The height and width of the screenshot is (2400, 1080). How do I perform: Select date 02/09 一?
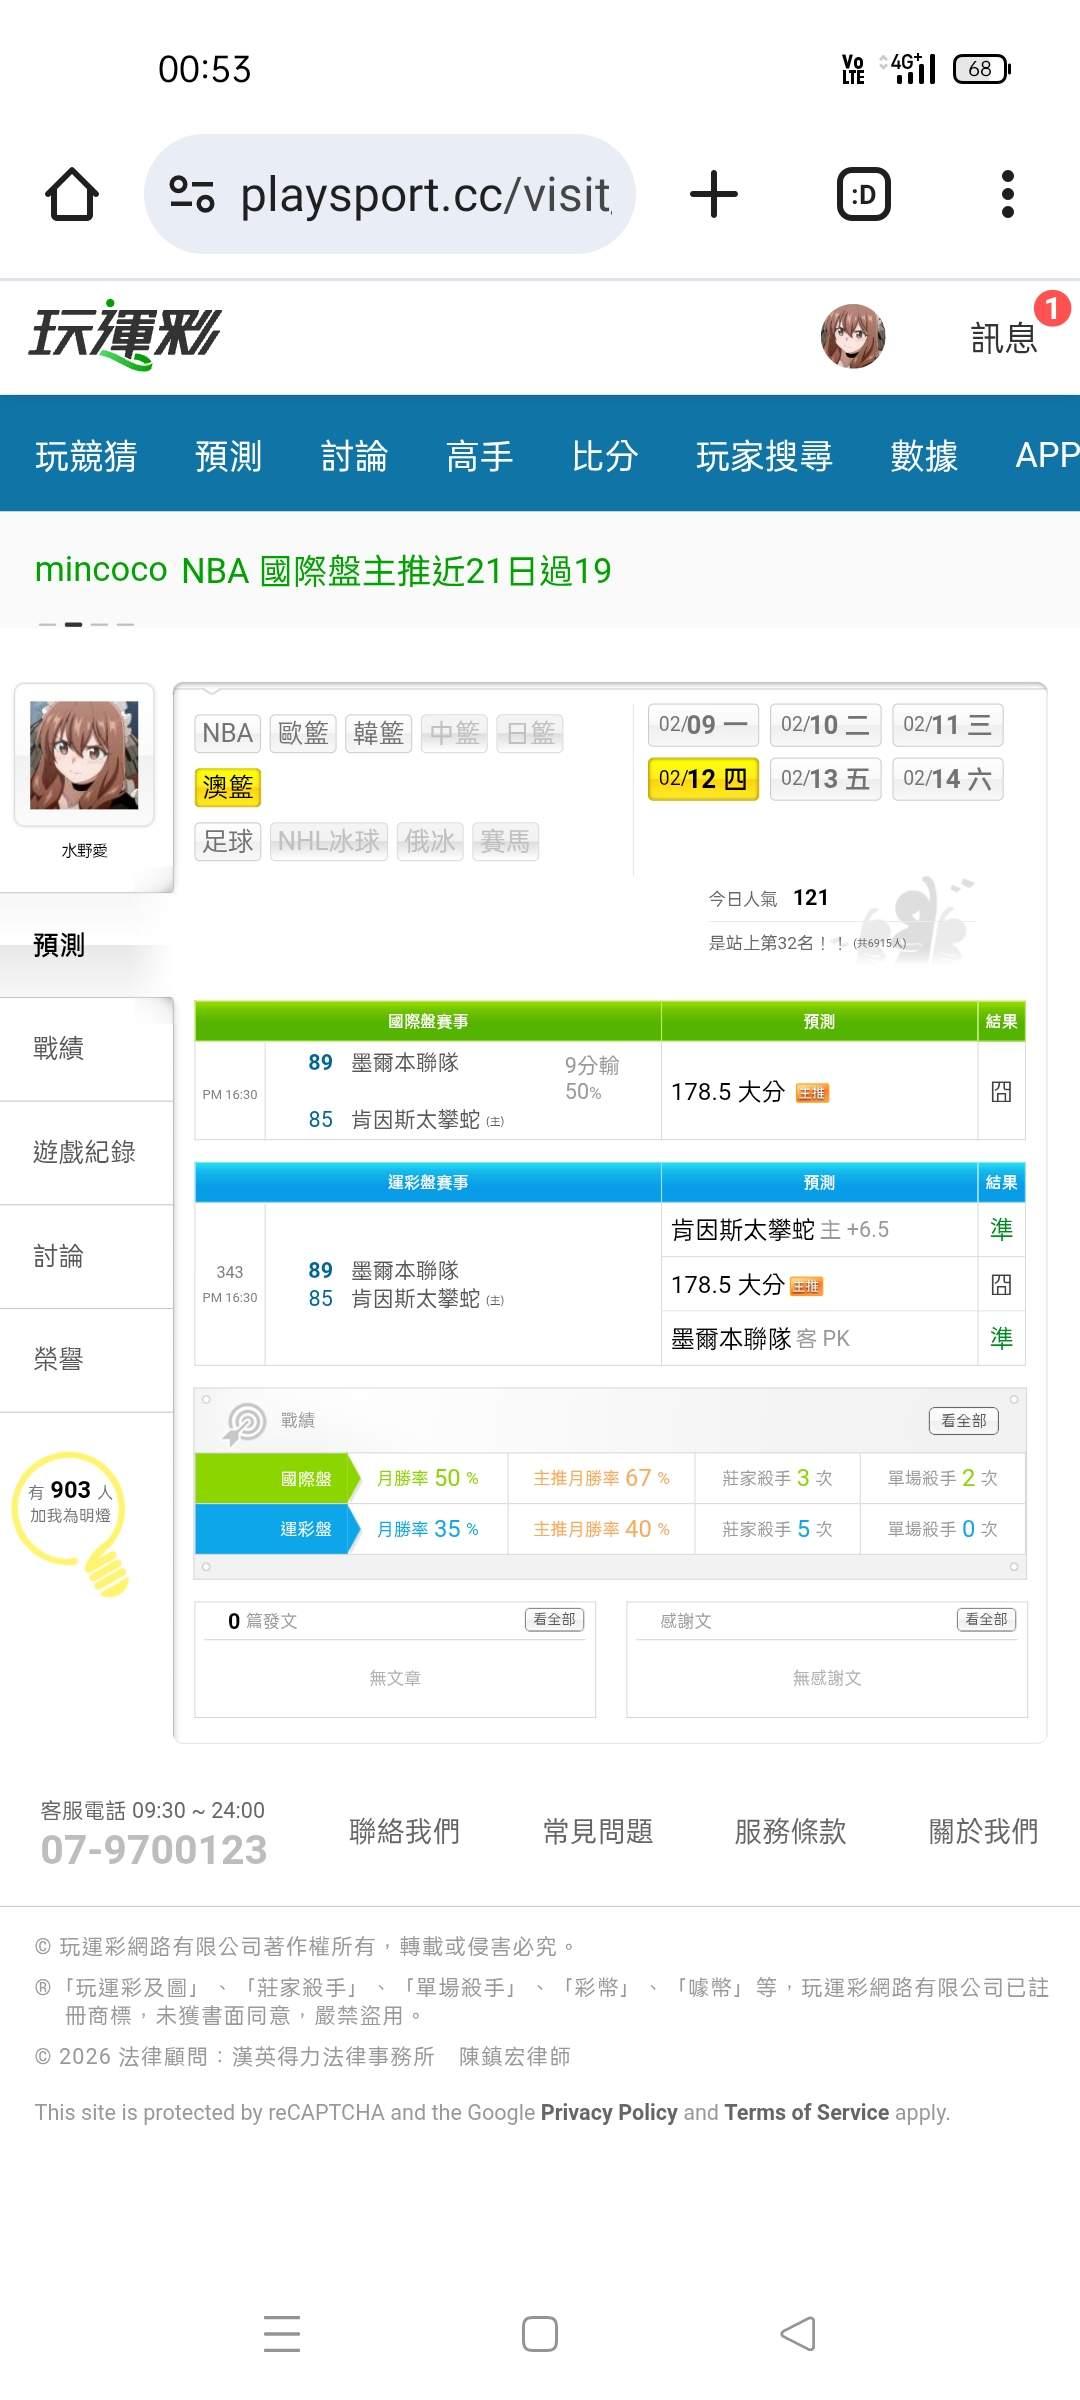pyautogui.click(x=703, y=725)
